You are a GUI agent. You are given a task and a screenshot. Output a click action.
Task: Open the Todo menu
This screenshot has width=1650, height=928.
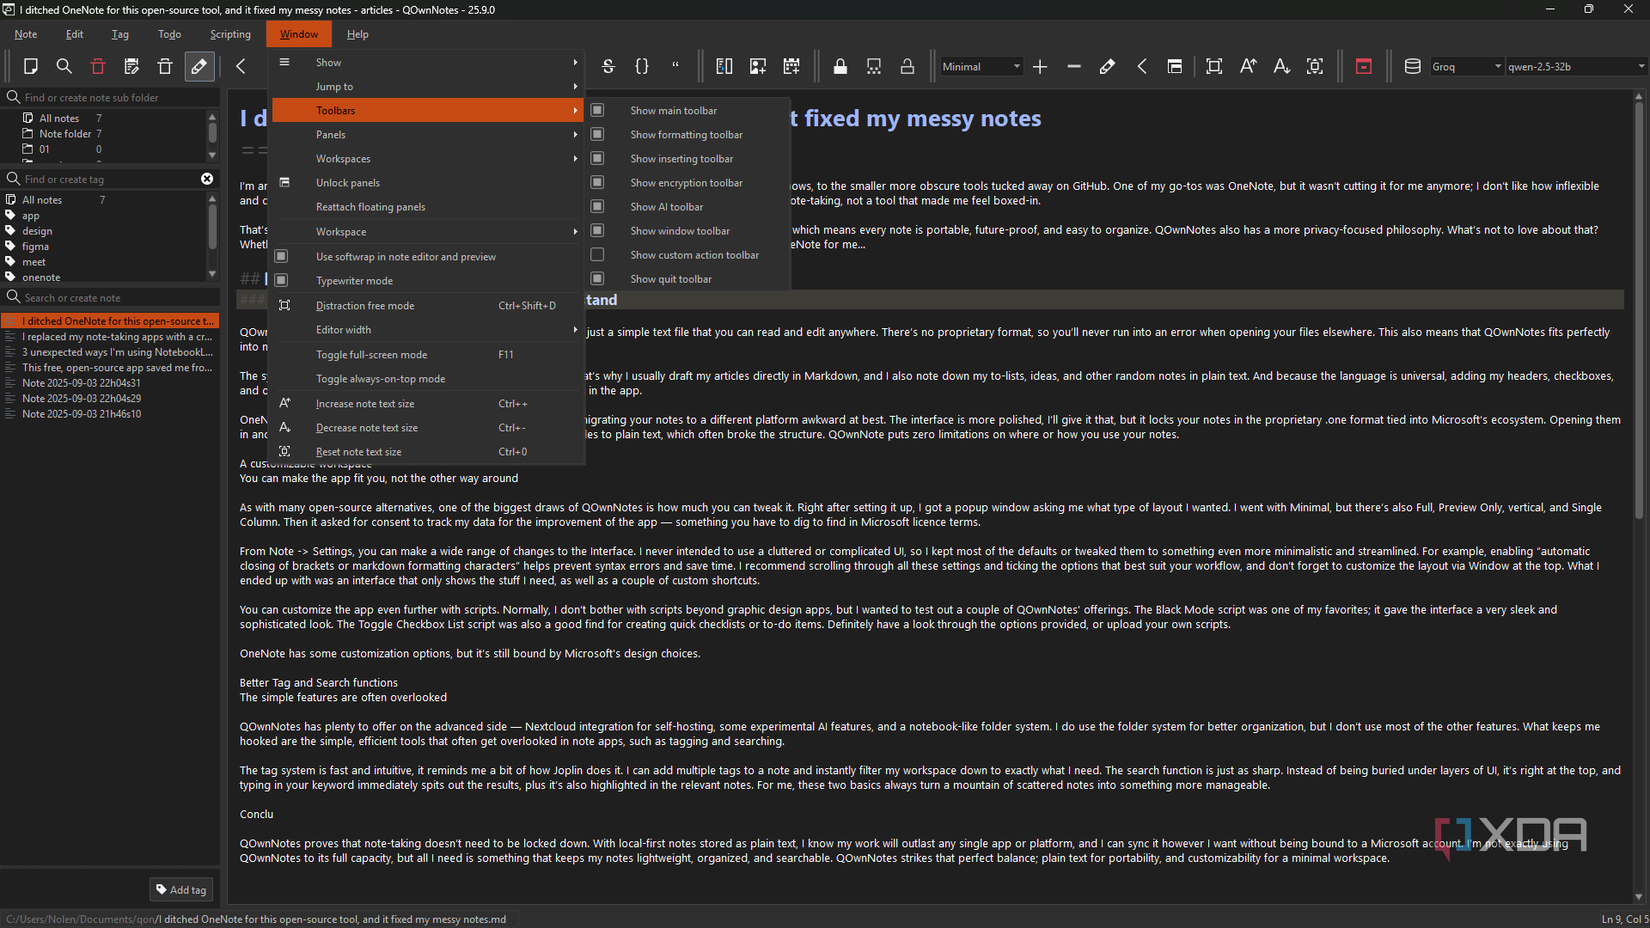[x=170, y=34]
